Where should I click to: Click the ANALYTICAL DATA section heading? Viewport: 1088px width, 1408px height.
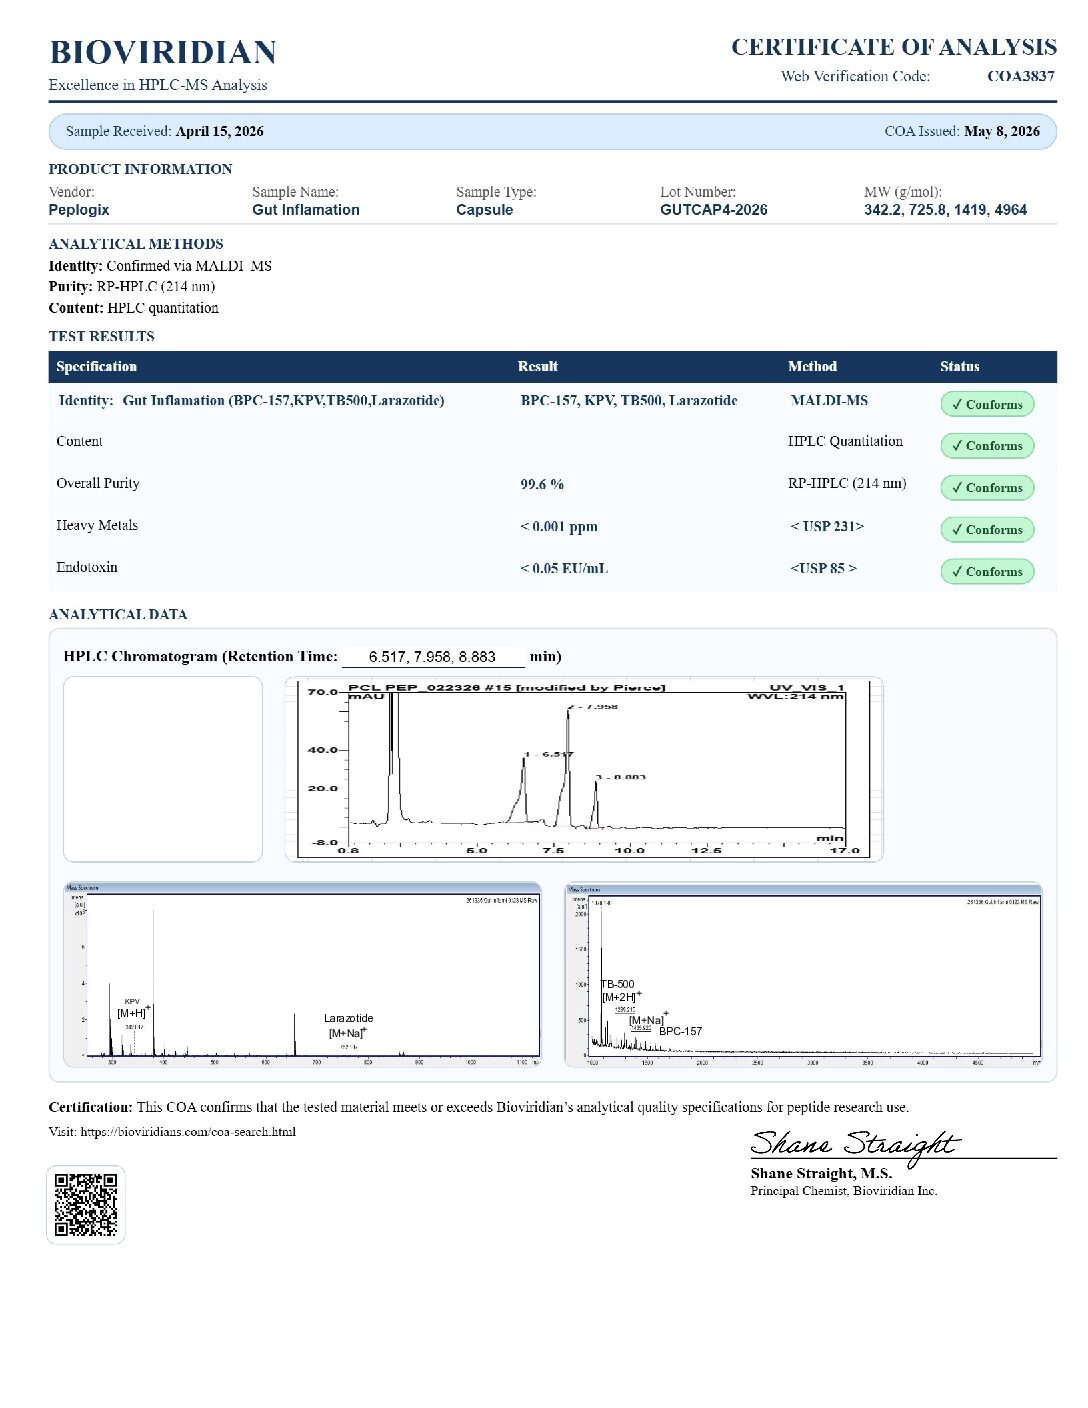point(118,614)
